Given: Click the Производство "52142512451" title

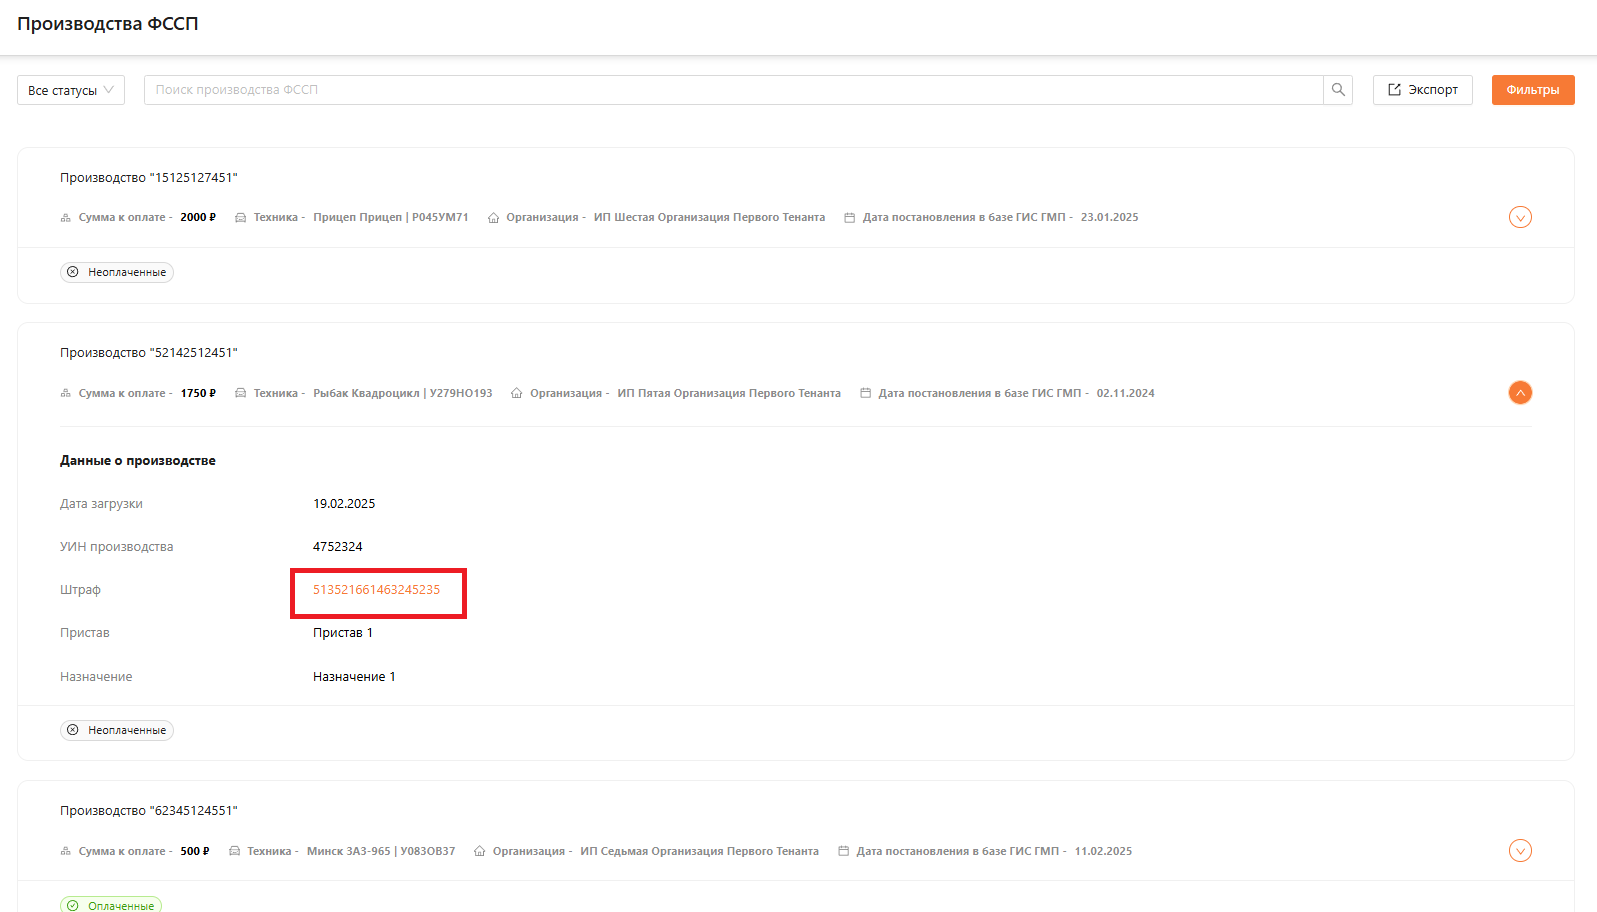Looking at the screenshot, I should click(149, 353).
